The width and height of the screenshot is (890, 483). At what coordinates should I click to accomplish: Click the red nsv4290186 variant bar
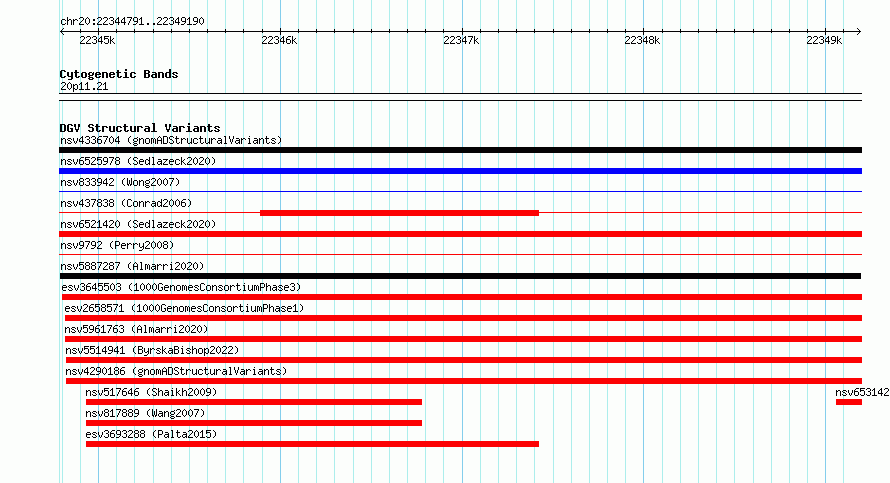click(464, 381)
